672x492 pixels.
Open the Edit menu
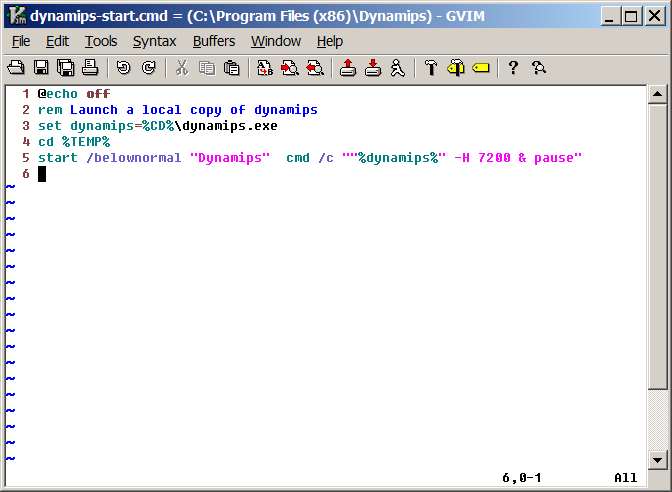click(57, 41)
